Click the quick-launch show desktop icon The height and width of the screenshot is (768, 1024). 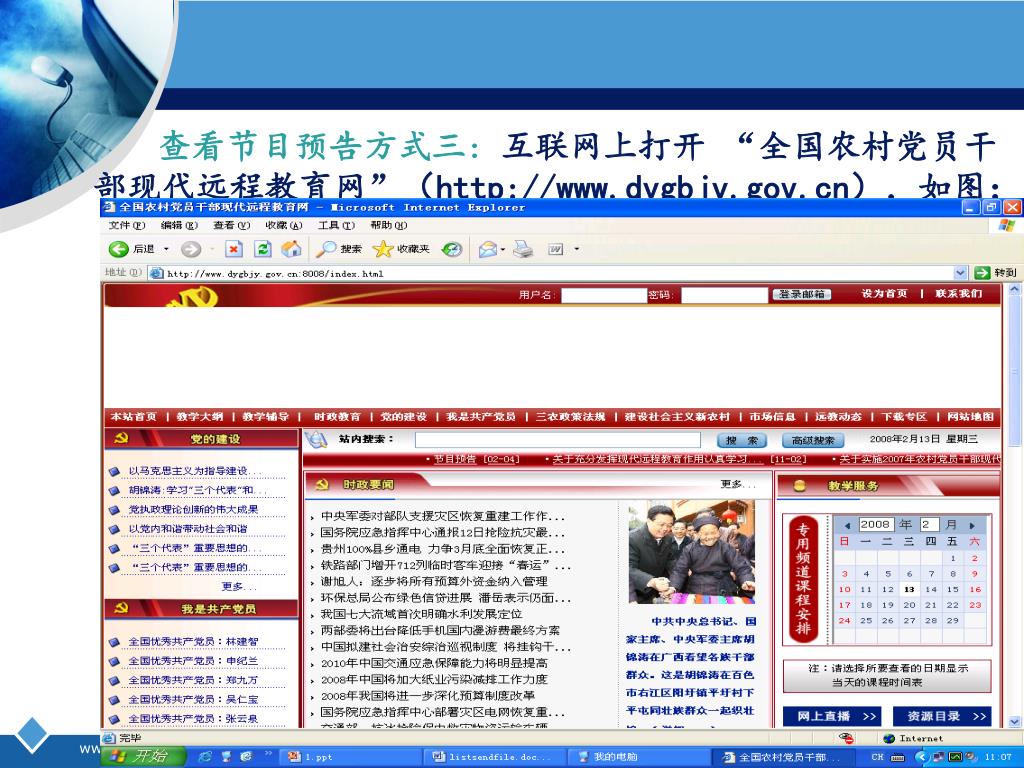click(227, 756)
